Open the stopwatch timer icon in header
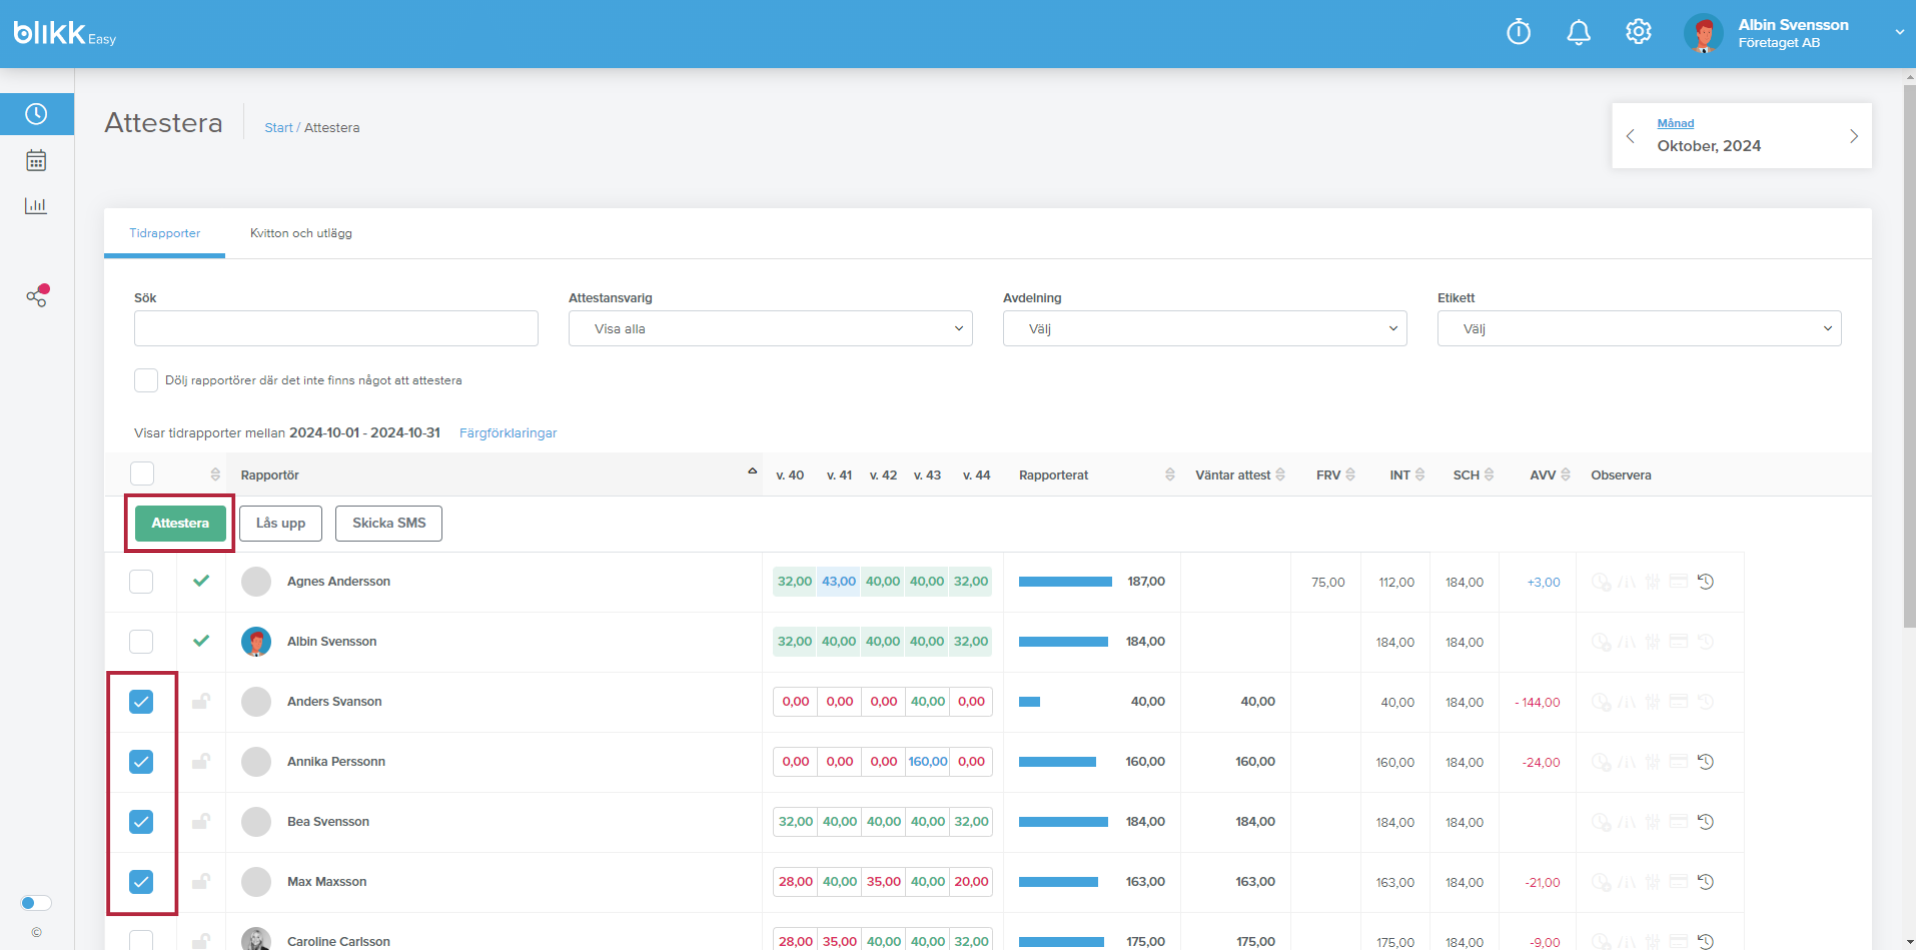This screenshot has height=950, width=1916. [1518, 33]
